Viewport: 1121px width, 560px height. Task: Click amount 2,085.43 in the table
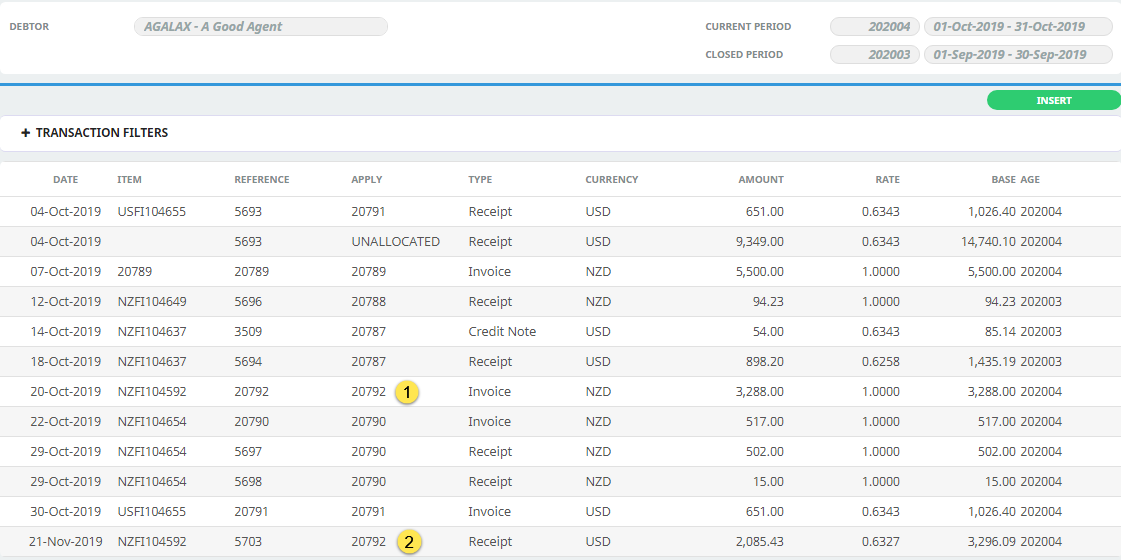[761, 542]
